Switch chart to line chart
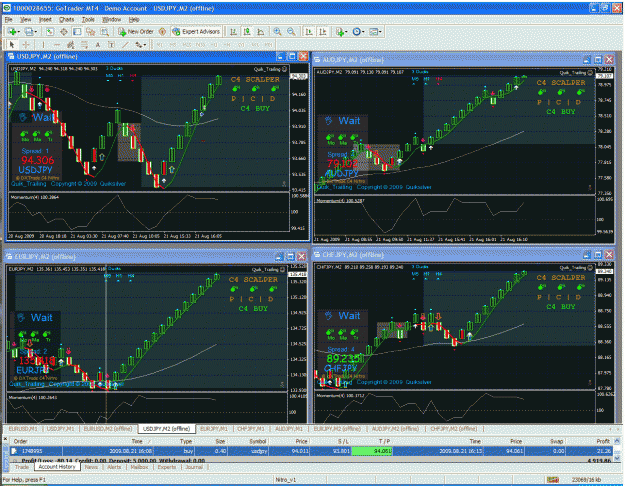This screenshot has width=625, height=486. pos(261,31)
